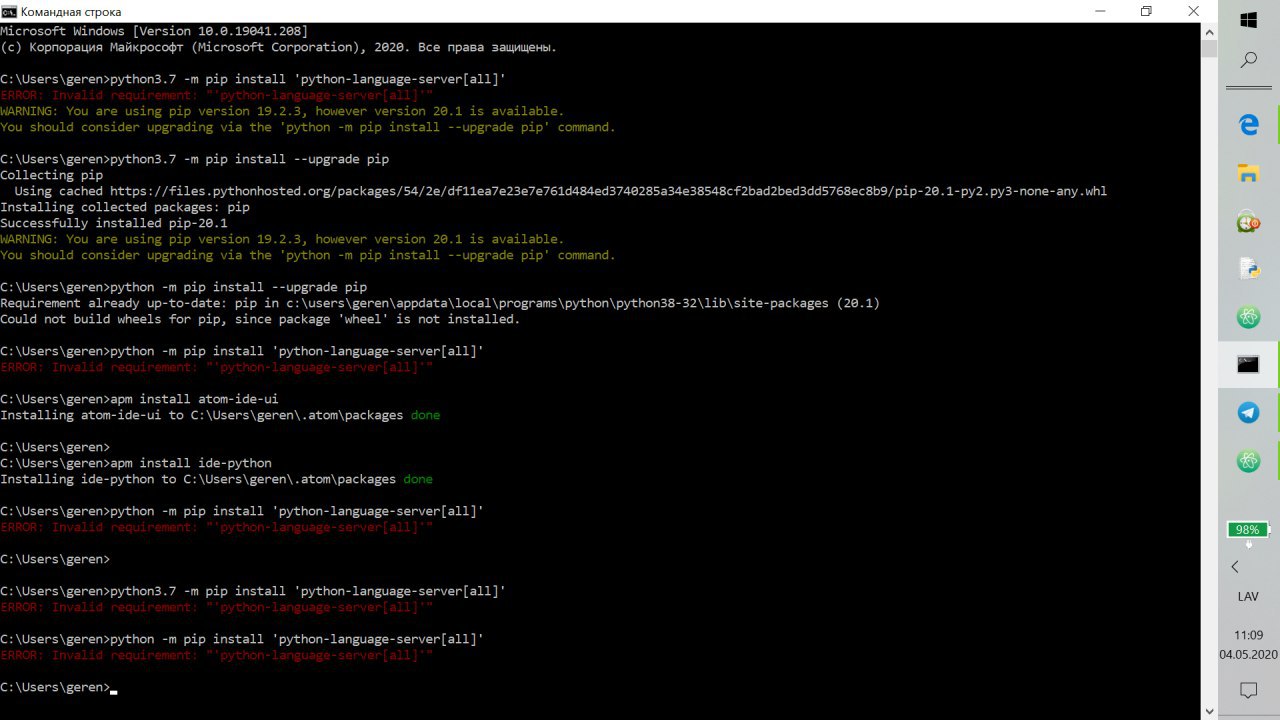
Task: Click the 'Collecting pip' output line
Action: coord(51,175)
